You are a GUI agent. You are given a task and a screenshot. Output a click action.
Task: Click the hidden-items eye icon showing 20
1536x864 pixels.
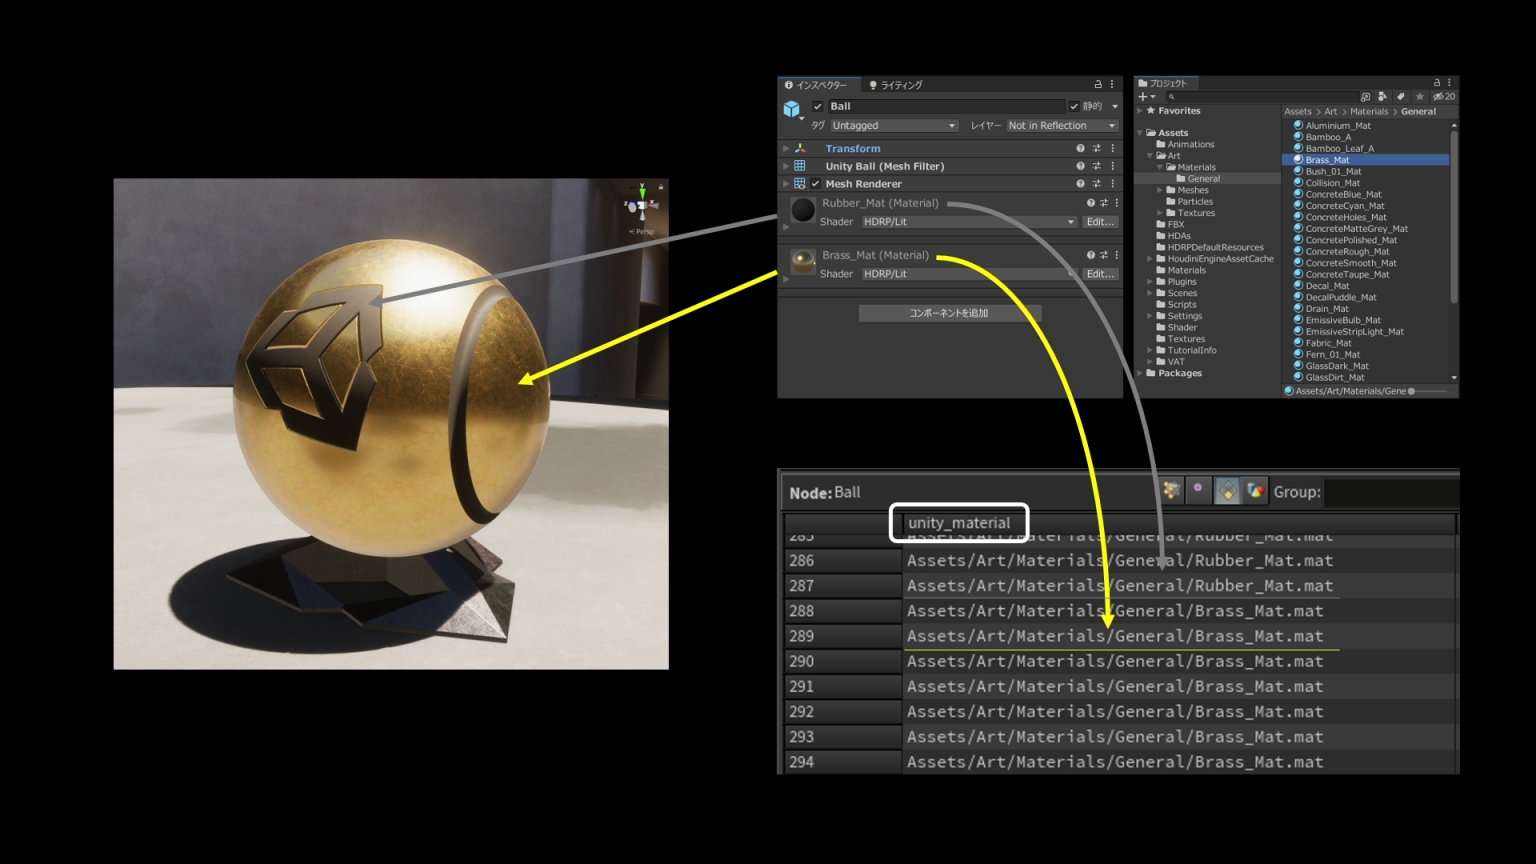(x=1438, y=96)
